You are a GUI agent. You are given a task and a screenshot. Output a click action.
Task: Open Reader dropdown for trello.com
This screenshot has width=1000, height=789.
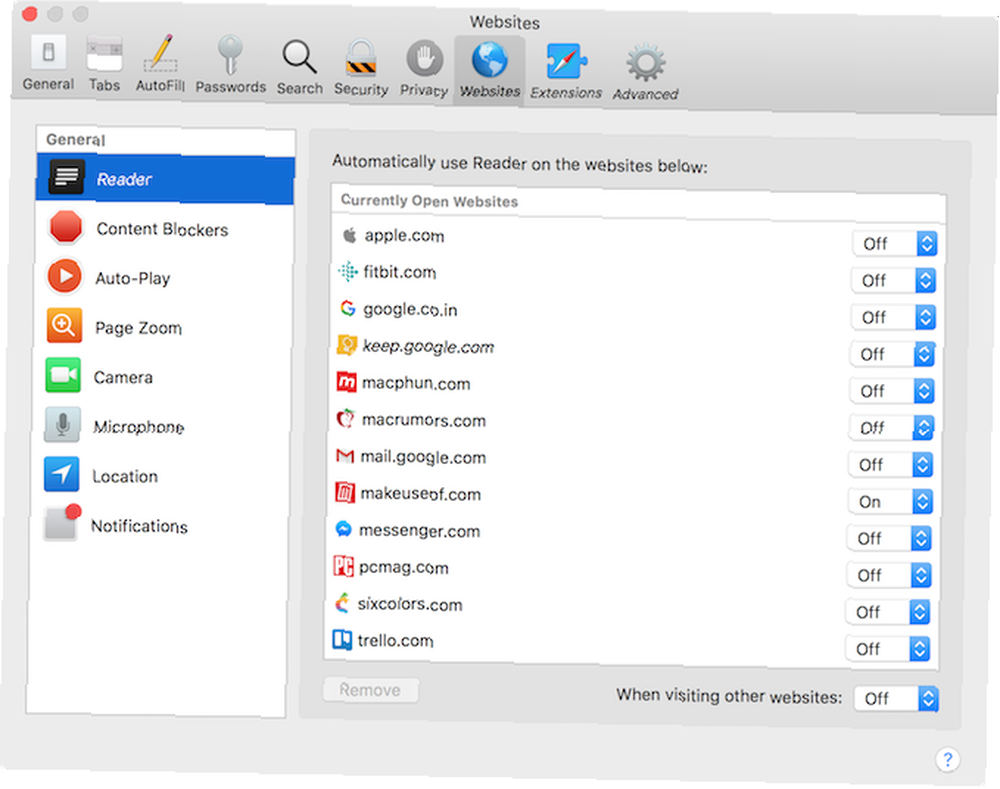point(887,649)
